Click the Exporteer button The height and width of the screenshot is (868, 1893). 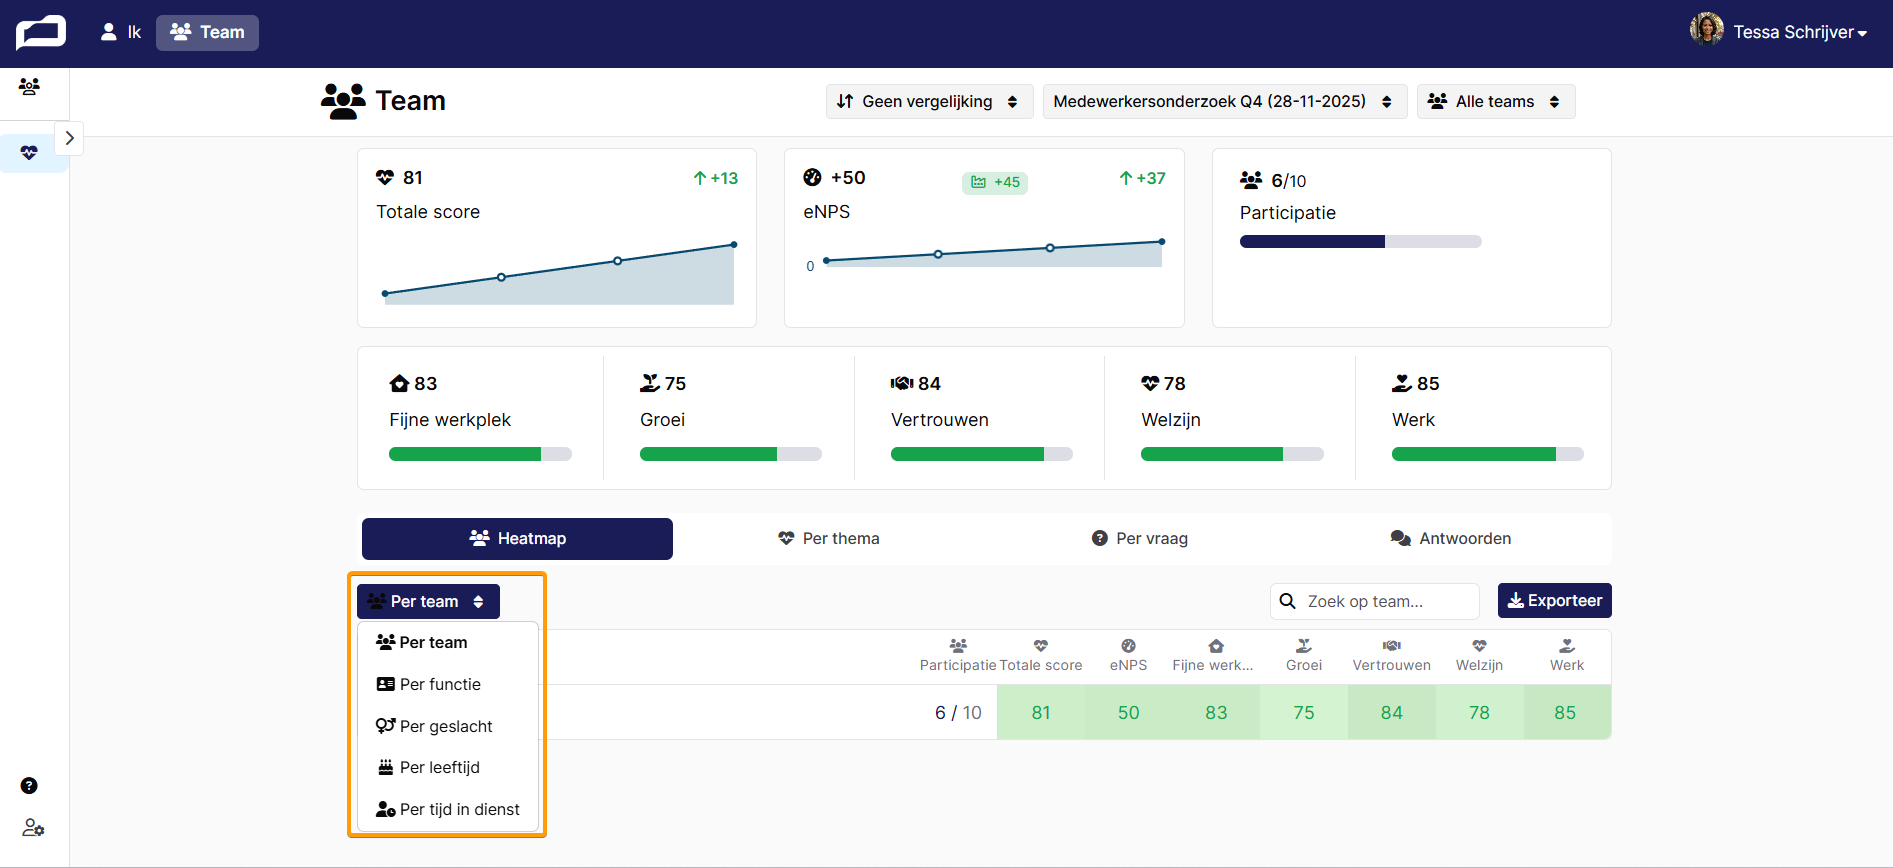click(1554, 600)
